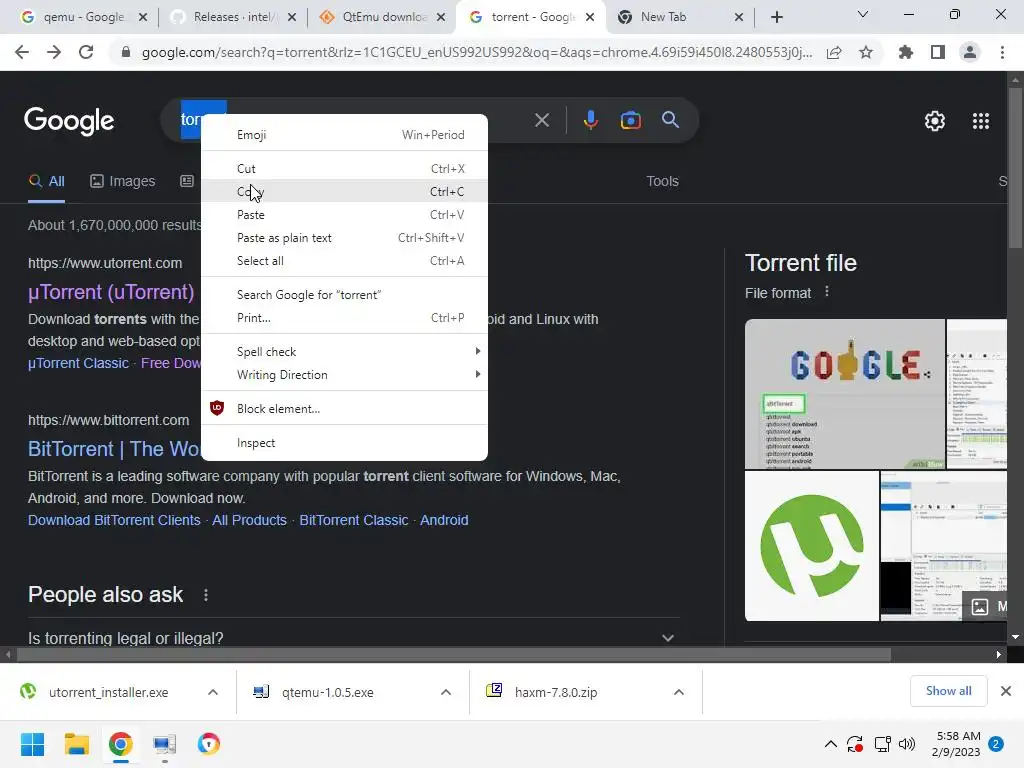Share this page icon in address bar
1024x768 pixels.
click(834, 52)
